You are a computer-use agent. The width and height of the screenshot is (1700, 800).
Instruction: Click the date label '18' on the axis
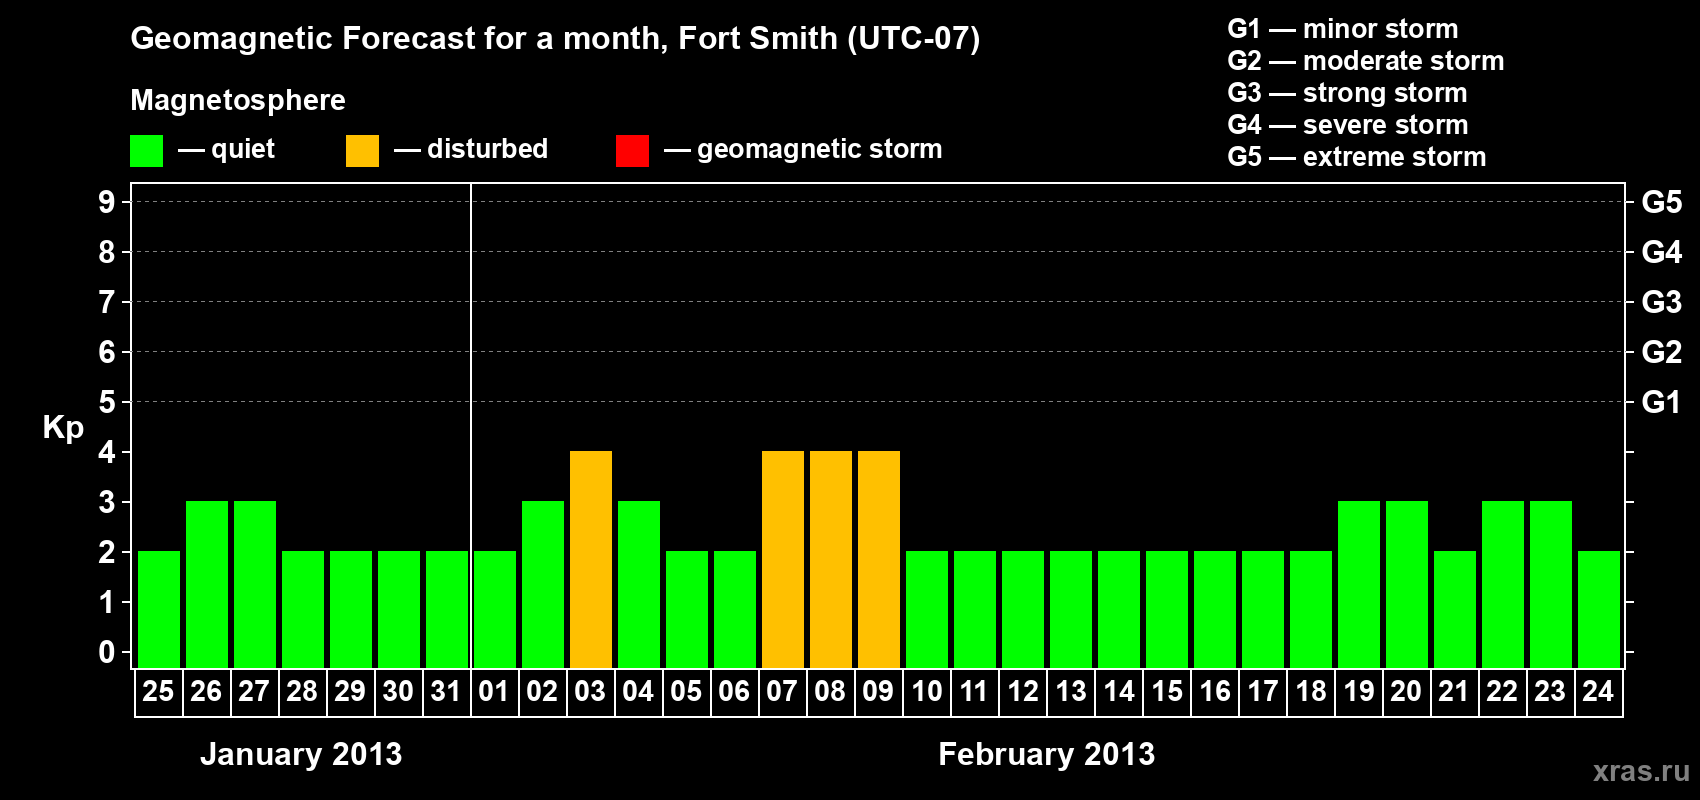coord(1310,691)
